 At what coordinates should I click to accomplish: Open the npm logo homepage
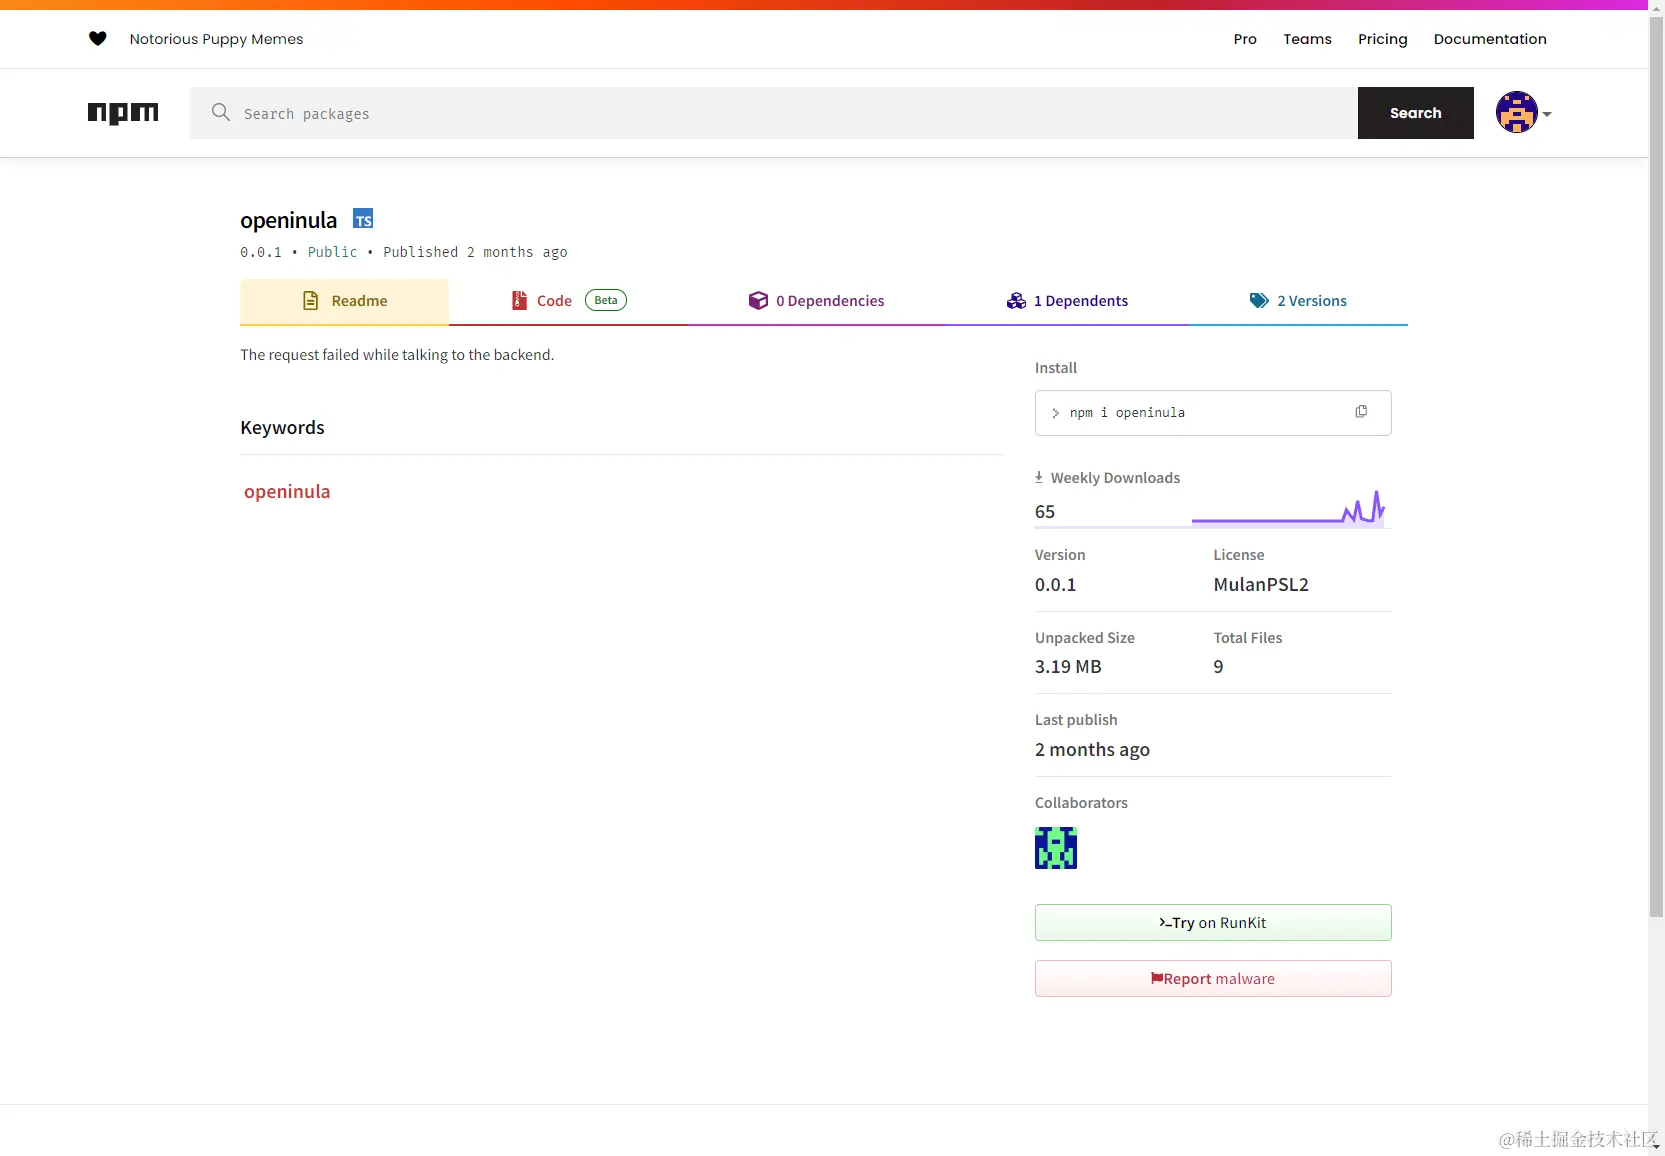pos(123,113)
